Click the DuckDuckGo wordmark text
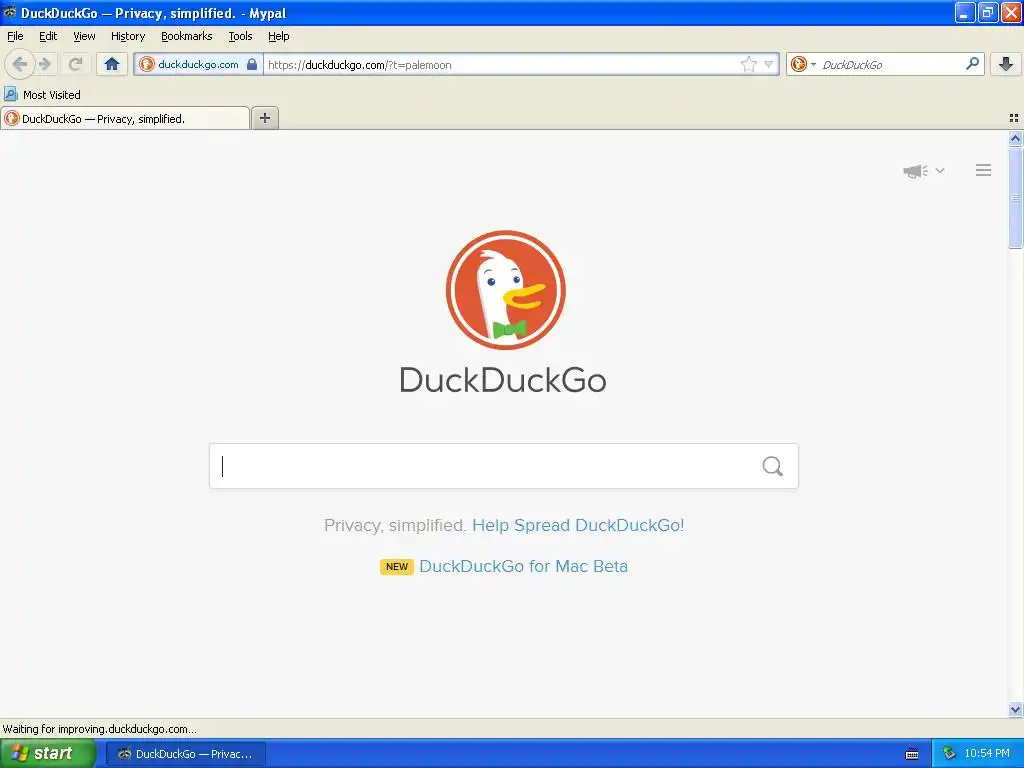The height and width of the screenshot is (768, 1024). [503, 380]
